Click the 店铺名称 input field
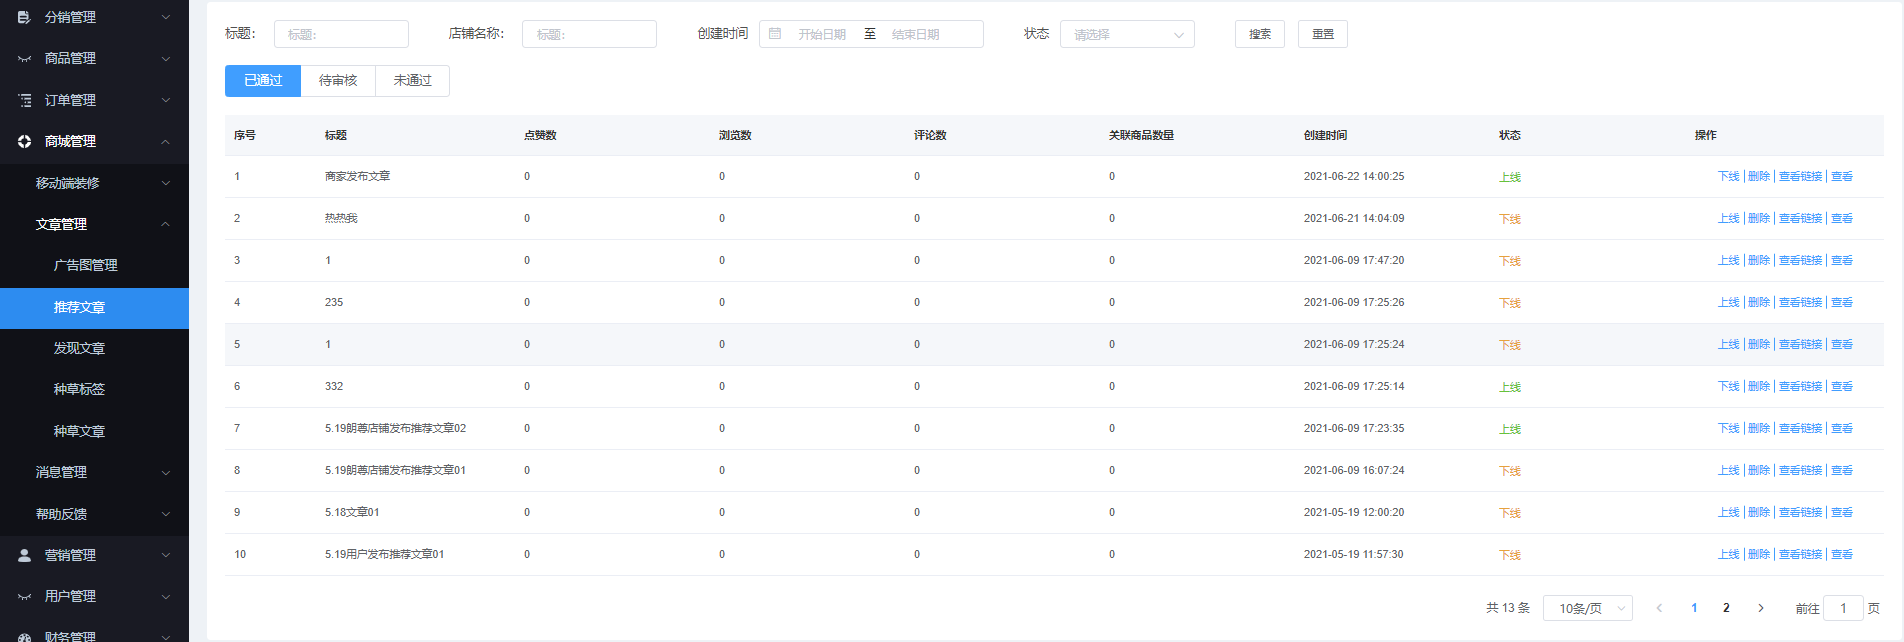 pos(589,34)
